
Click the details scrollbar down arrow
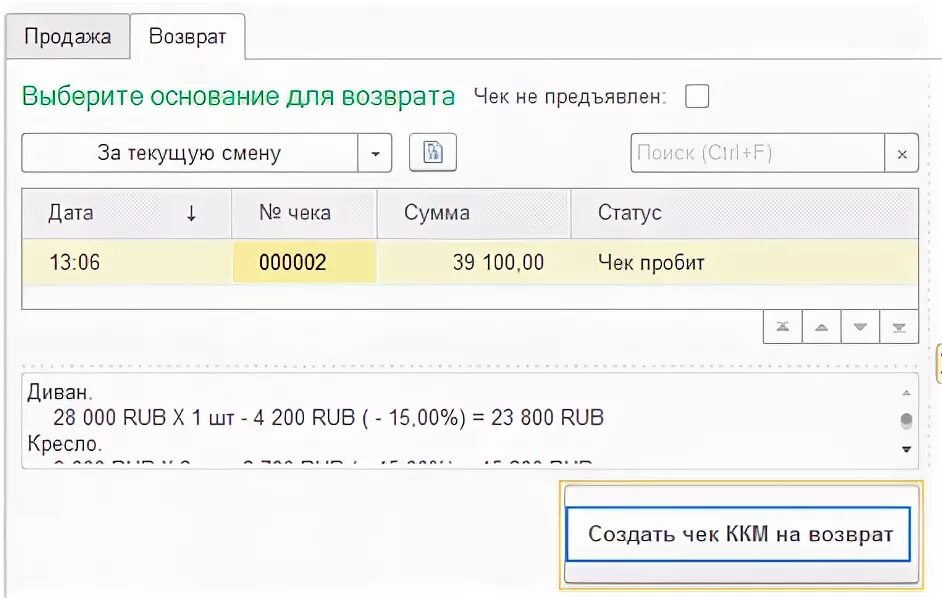click(x=907, y=449)
